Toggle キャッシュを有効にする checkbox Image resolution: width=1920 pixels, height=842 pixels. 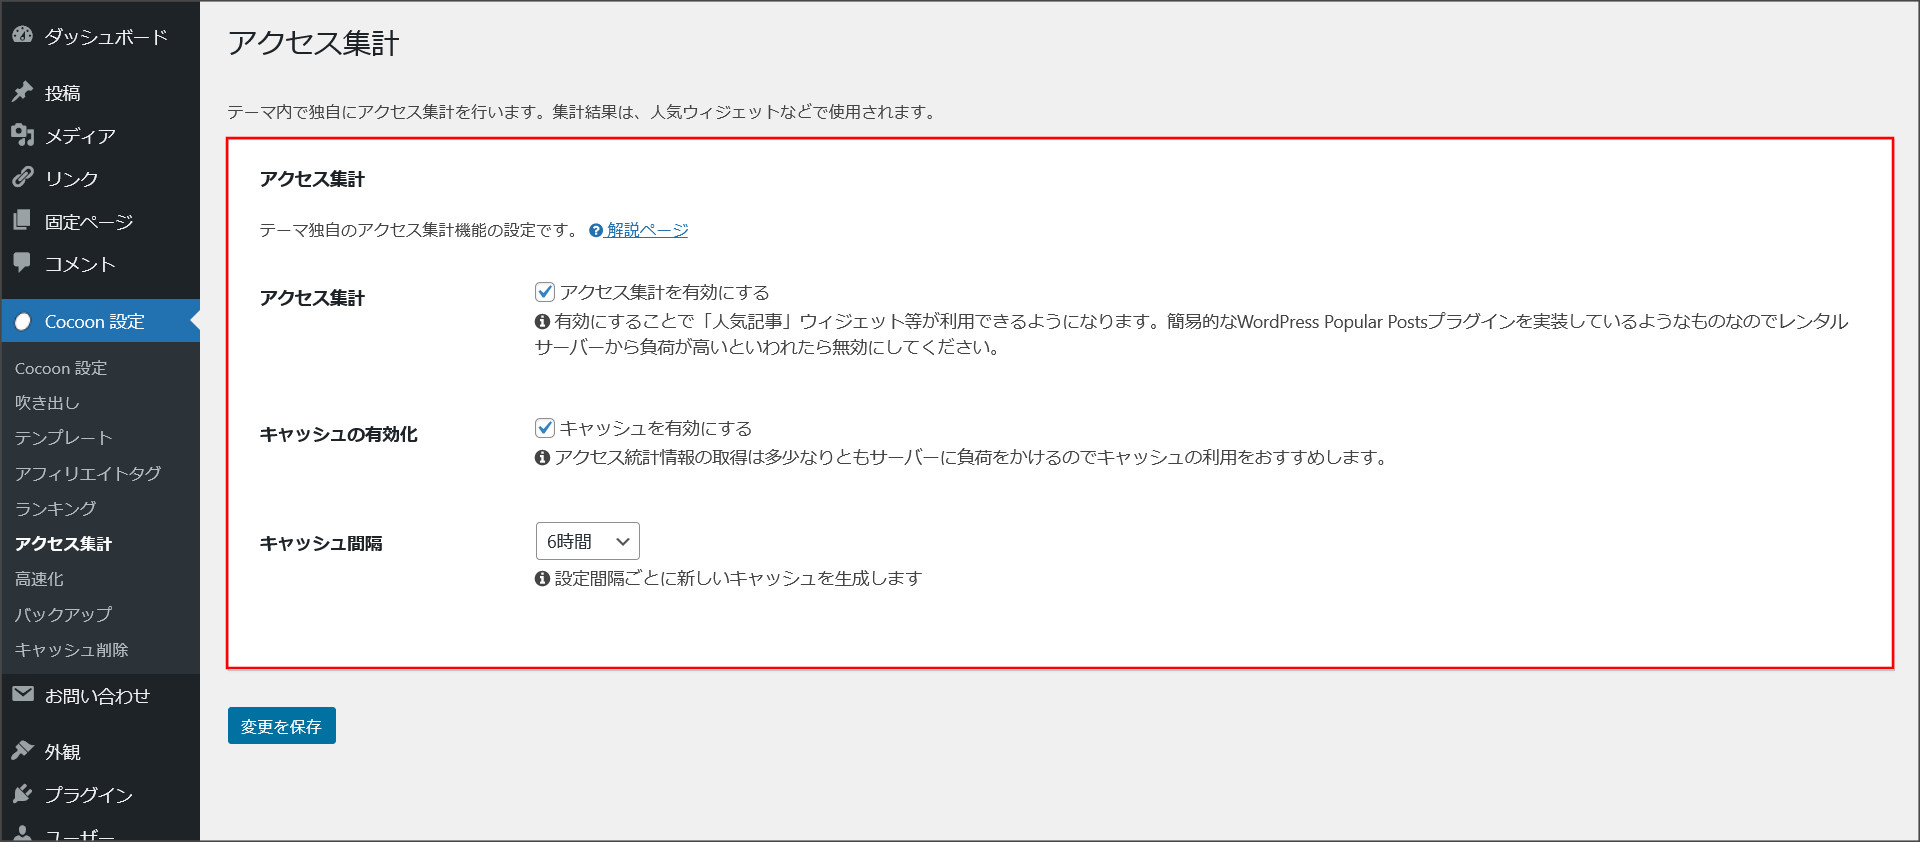pyautogui.click(x=545, y=428)
